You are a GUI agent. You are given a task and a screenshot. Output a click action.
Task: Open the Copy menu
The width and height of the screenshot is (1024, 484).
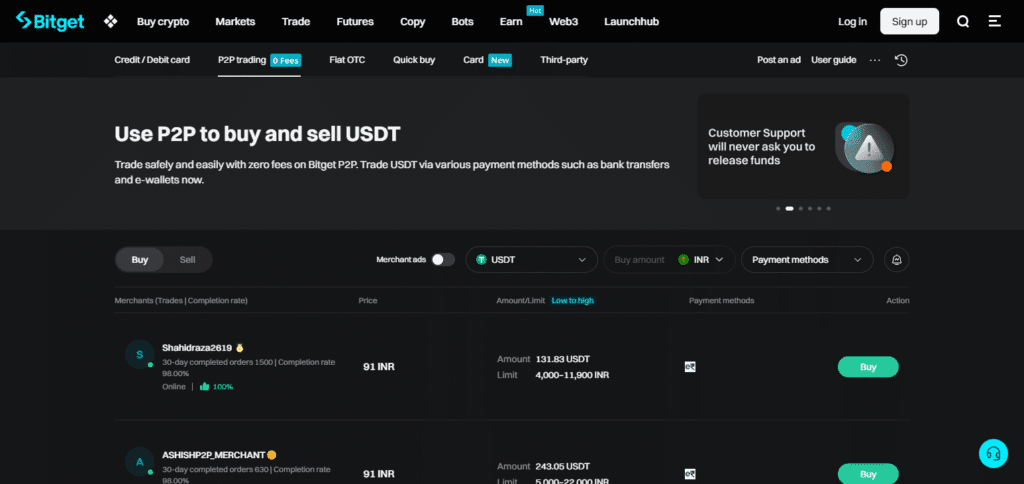[x=413, y=22]
